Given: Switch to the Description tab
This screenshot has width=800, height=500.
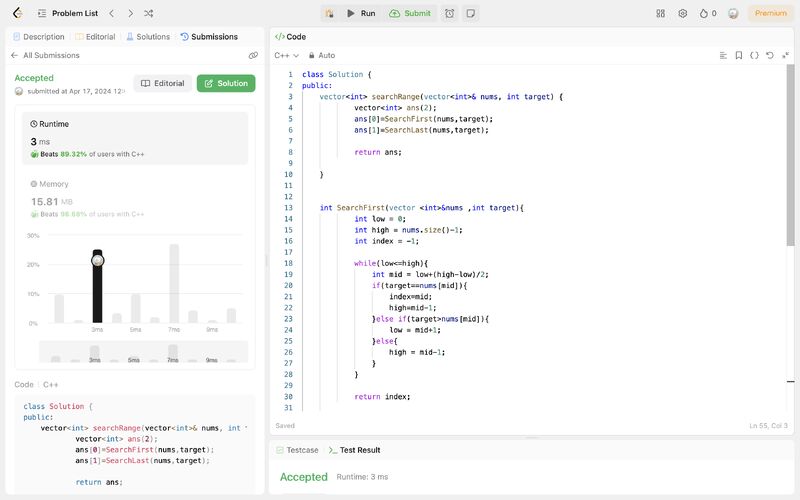Looking at the screenshot, I should (x=39, y=37).
